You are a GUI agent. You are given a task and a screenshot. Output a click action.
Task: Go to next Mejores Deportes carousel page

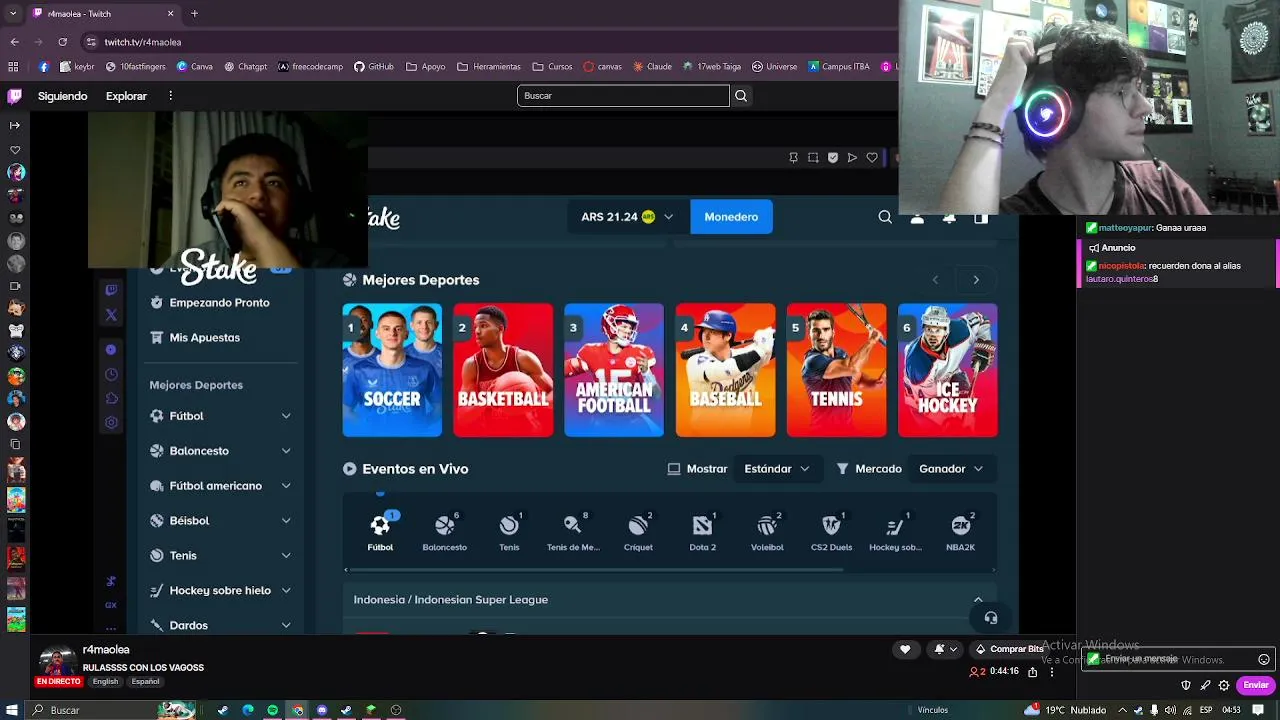(976, 280)
